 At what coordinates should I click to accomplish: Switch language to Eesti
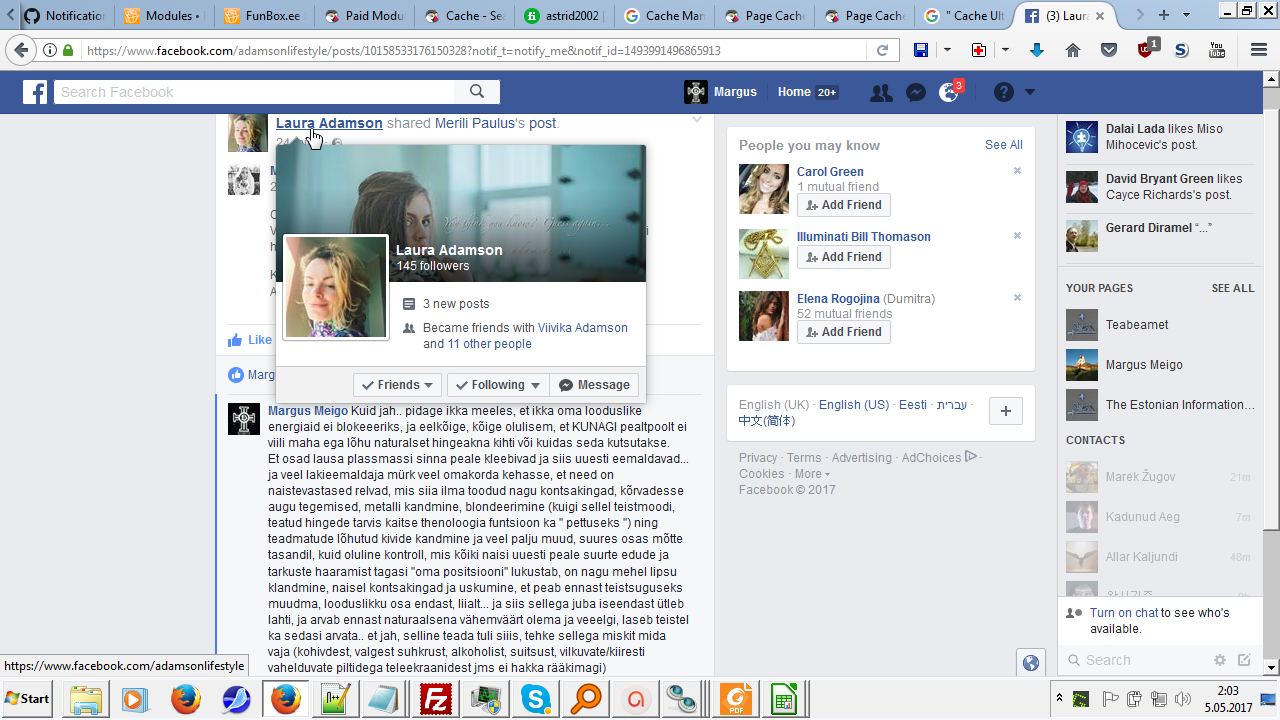pos(913,405)
